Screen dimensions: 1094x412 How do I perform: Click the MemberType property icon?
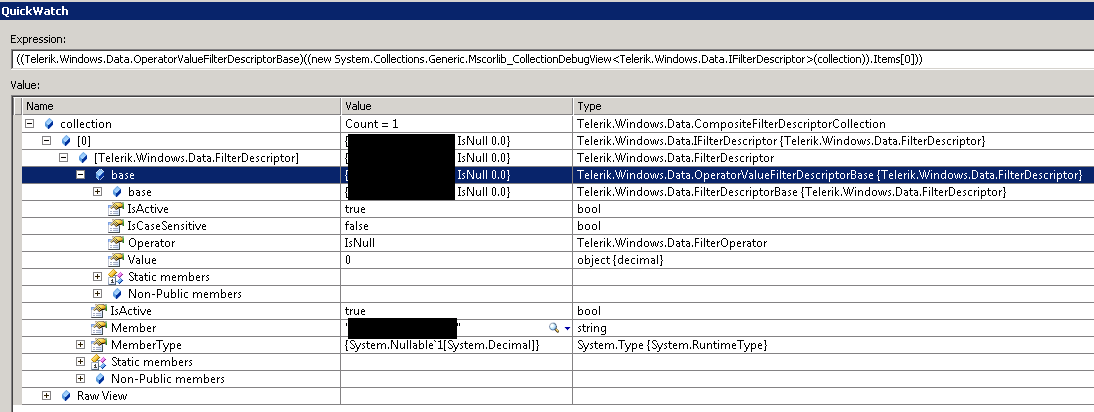pyautogui.click(x=99, y=345)
